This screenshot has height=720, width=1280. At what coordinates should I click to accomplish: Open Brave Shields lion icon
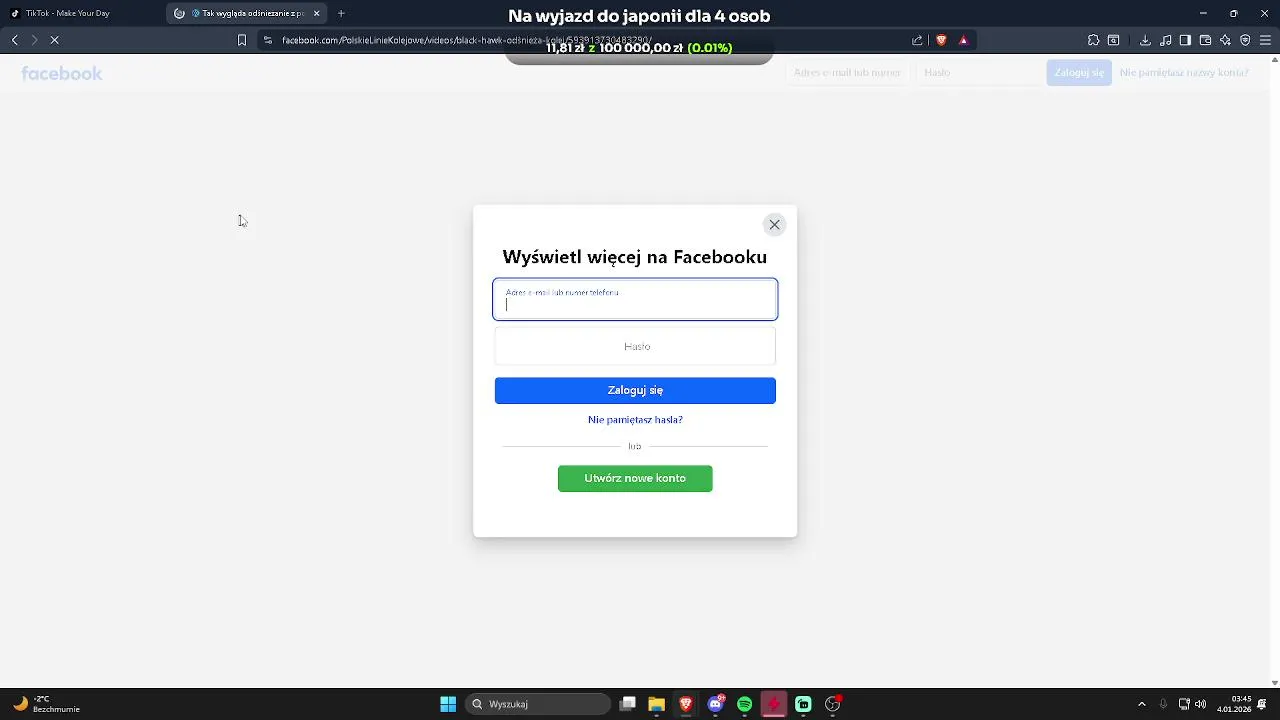coord(941,40)
